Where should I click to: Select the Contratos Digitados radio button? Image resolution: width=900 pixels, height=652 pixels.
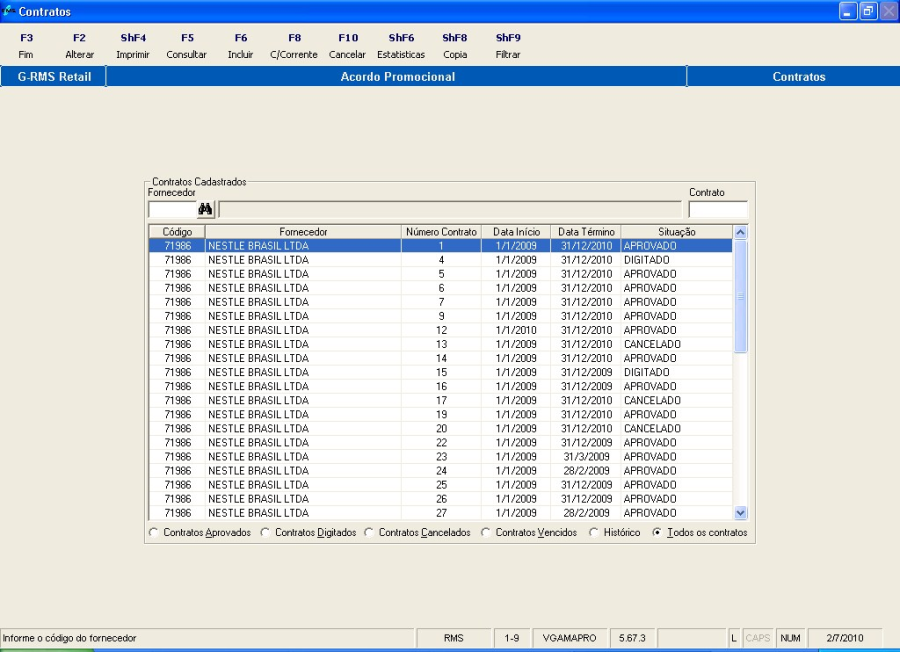coord(265,533)
